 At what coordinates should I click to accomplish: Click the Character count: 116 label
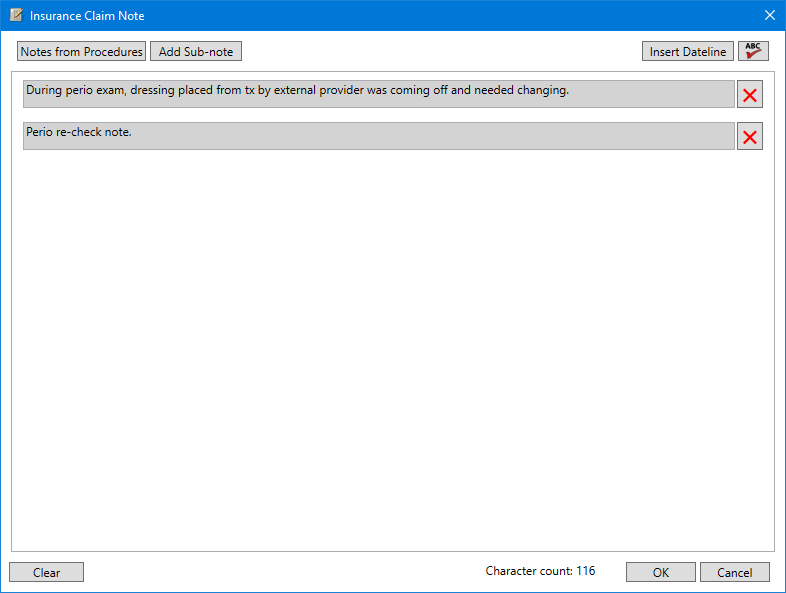click(540, 571)
